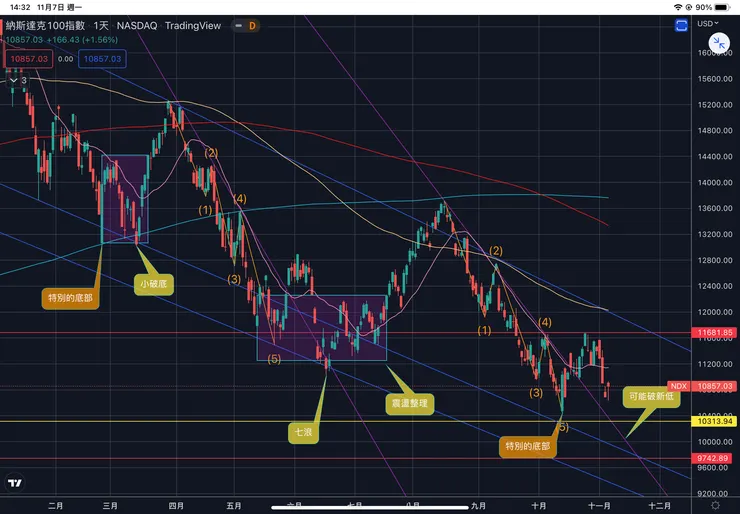
Task: Tap the 14:32 clock in status bar
Action: tap(20, 7)
